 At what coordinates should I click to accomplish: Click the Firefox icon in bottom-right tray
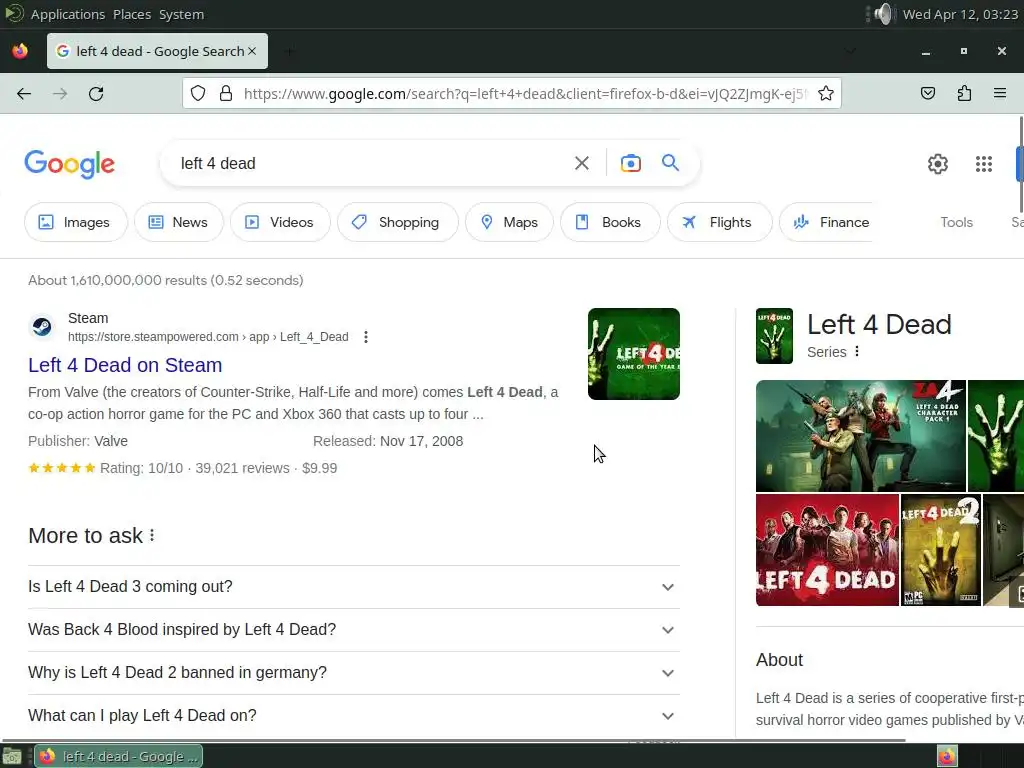(947, 756)
